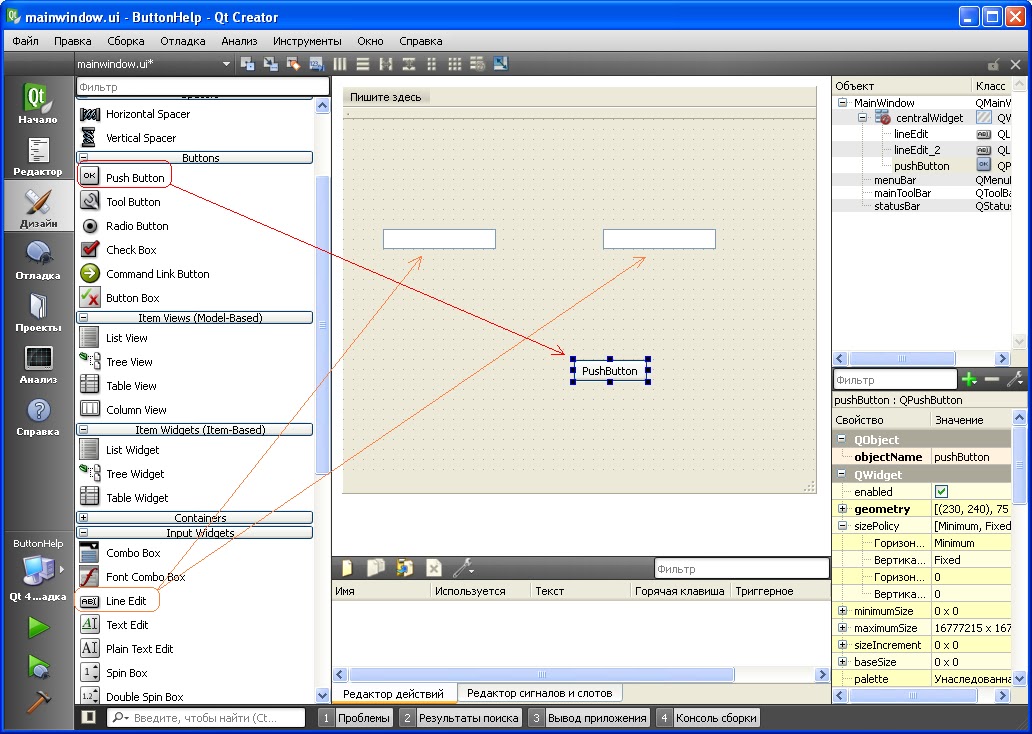Screen dimensions: 1032x734
Task: Open the Файл menu
Action: [x=25, y=41]
